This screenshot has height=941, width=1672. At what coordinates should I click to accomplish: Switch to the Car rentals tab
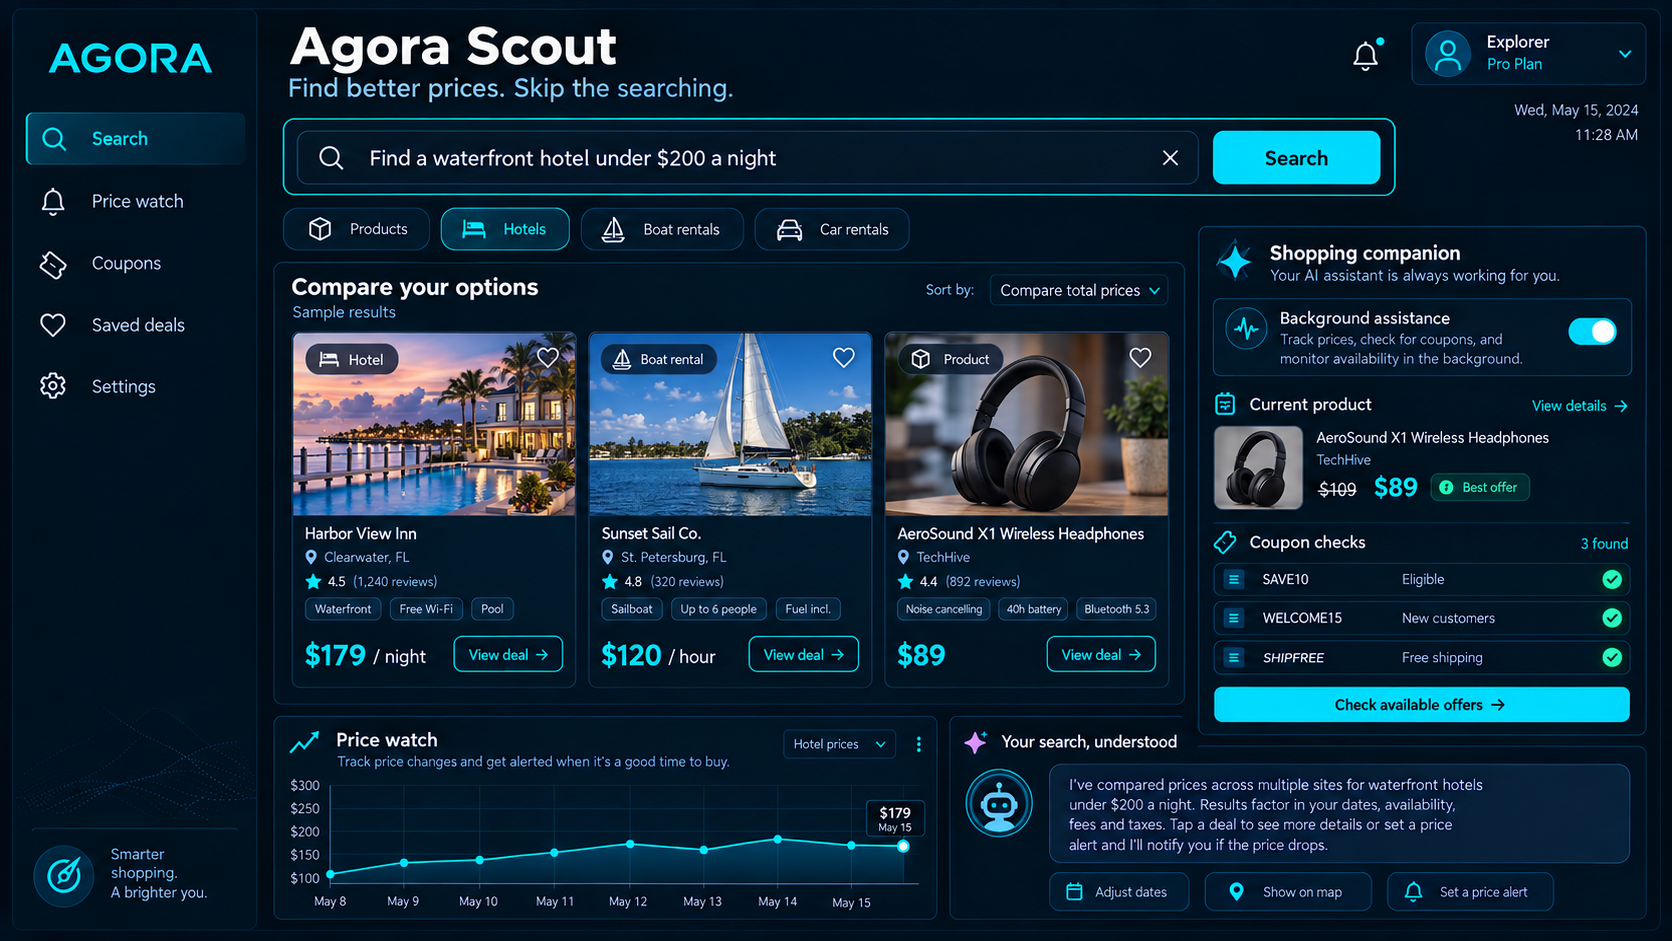point(832,229)
